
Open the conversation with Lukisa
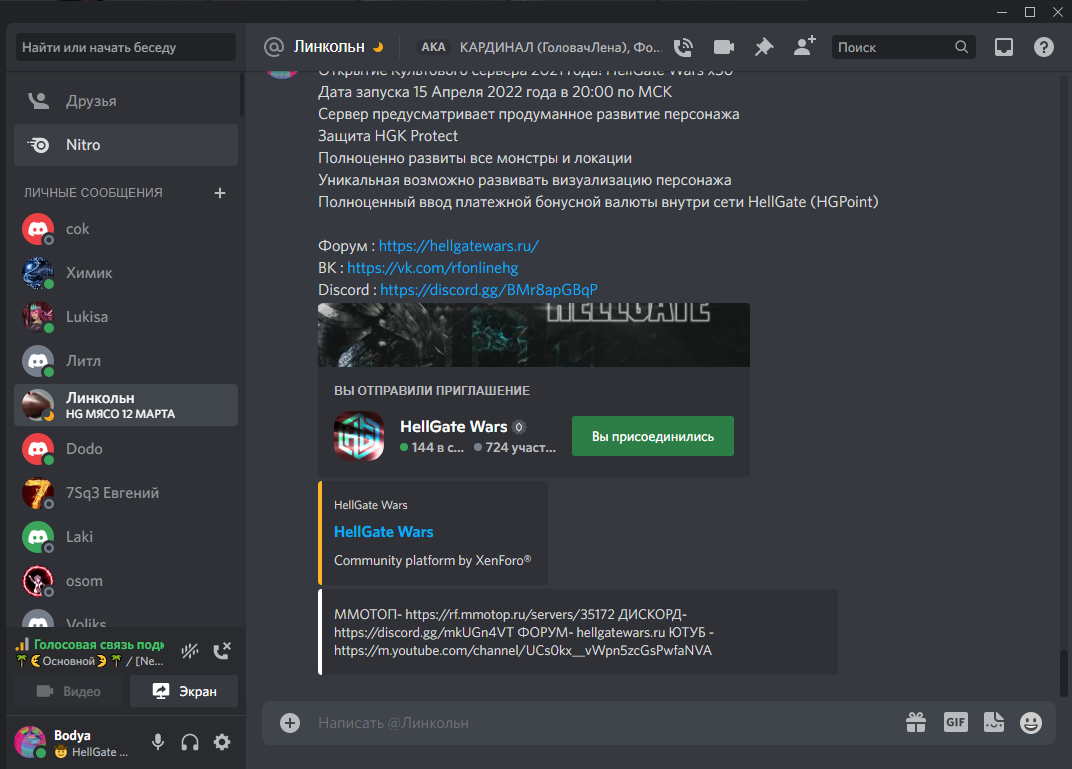coord(126,317)
